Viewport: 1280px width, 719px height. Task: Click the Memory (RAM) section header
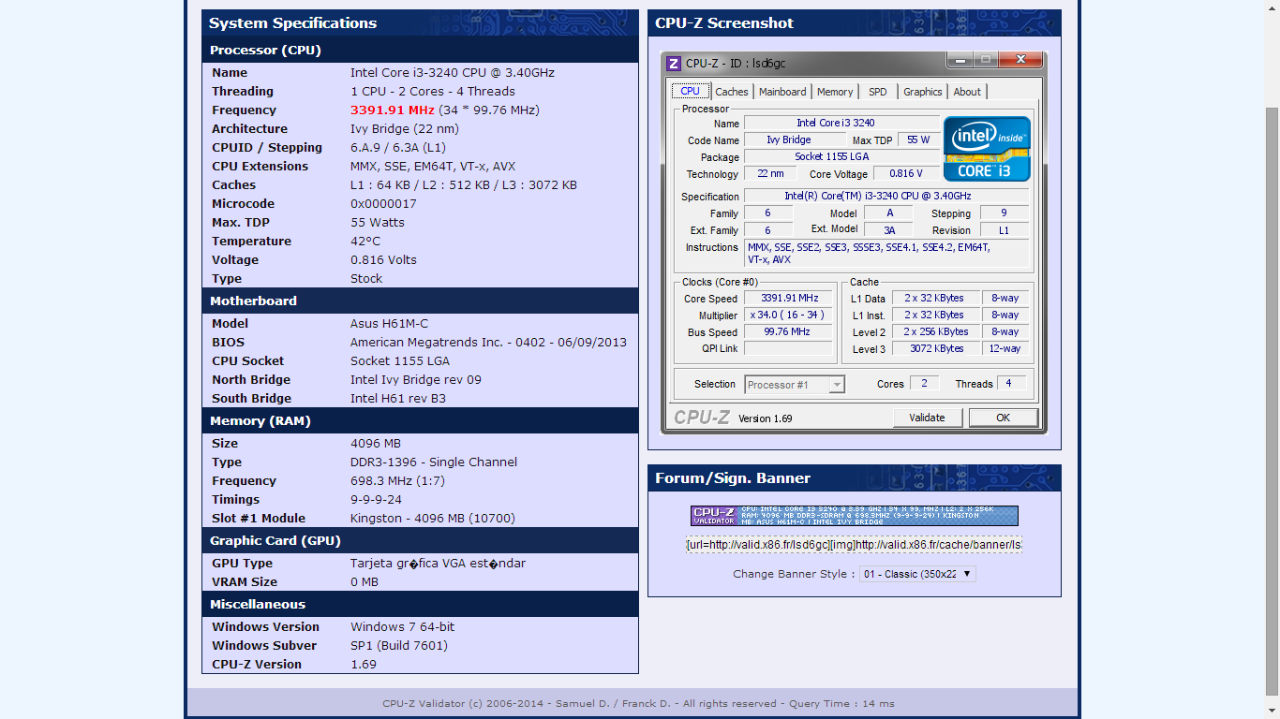pos(420,421)
